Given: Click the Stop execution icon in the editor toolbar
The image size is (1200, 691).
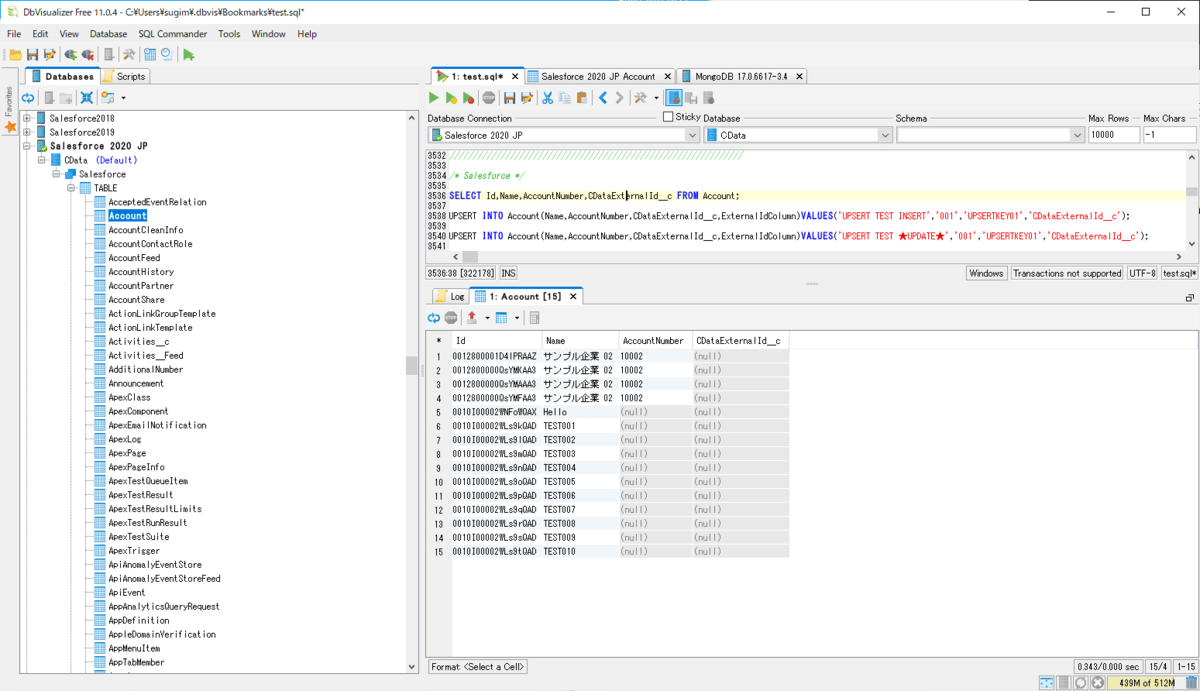Looking at the screenshot, I should click(x=488, y=98).
